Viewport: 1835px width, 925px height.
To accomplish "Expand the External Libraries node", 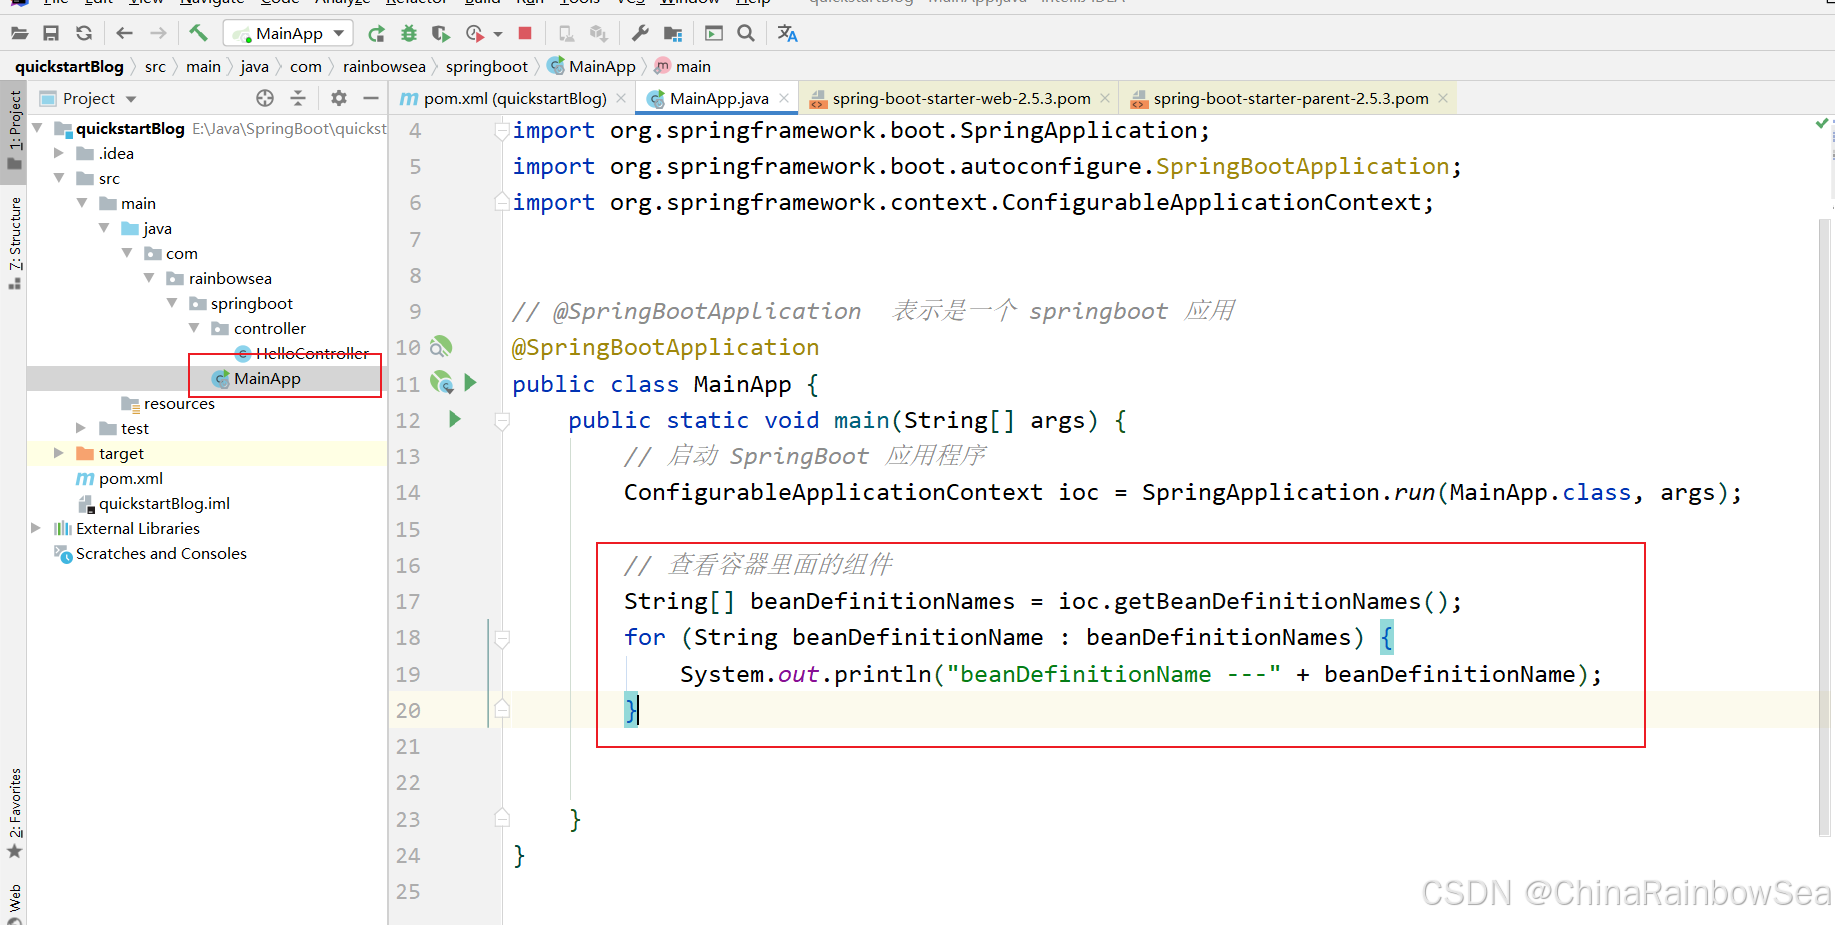I will pos(37,528).
